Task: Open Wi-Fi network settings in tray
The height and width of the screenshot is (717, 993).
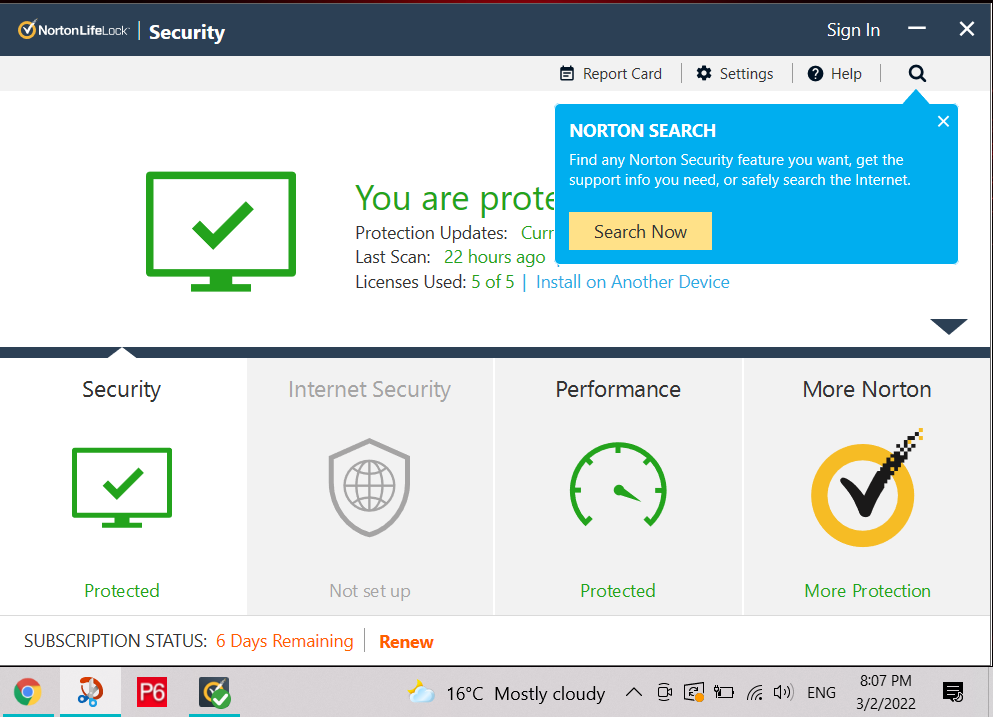Action: (754, 692)
